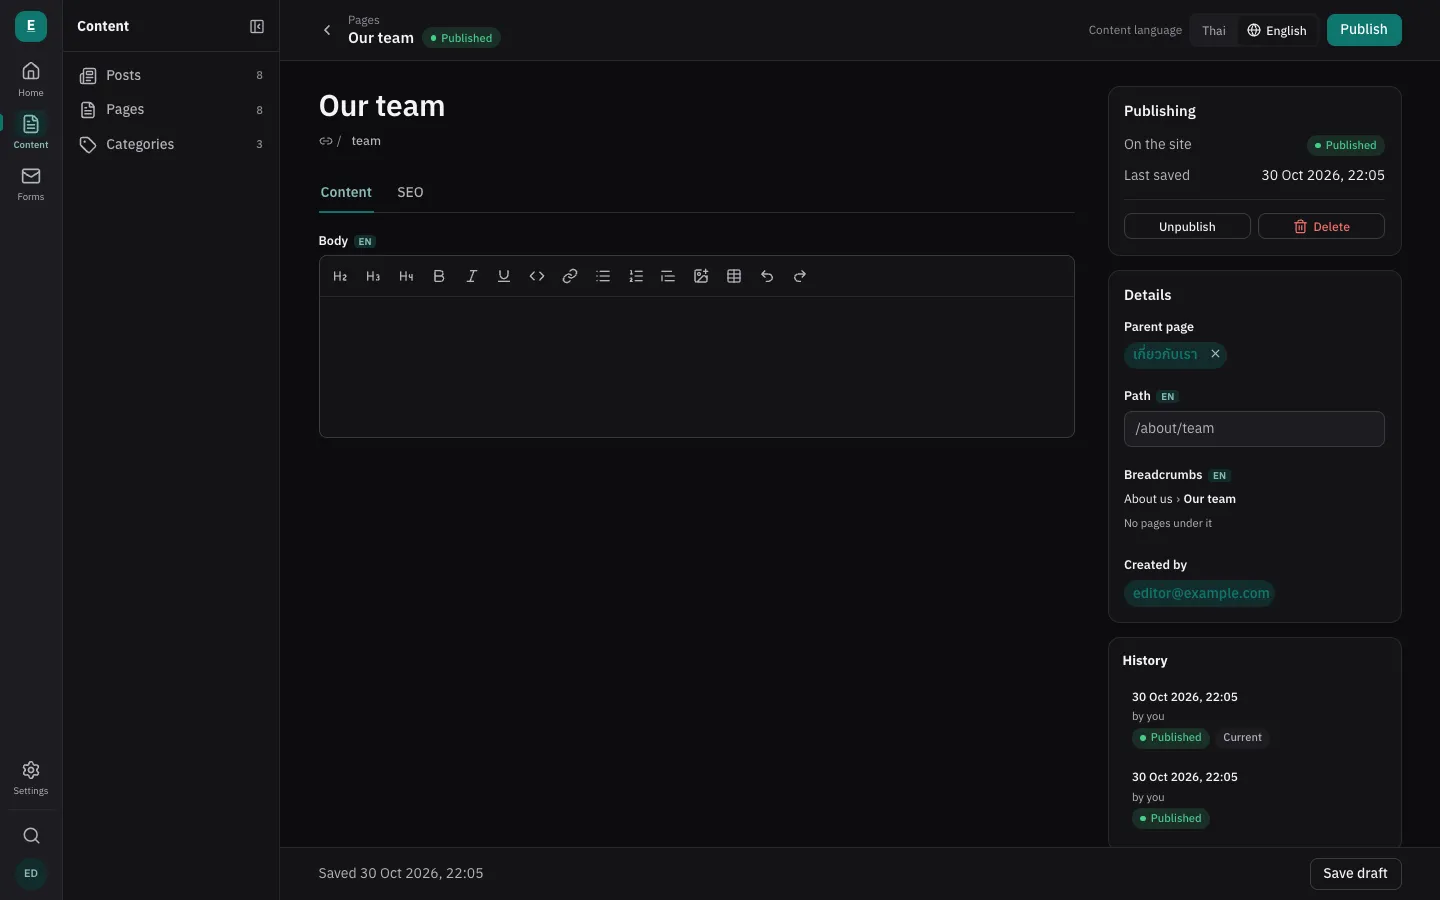Viewport: 1440px width, 900px height.
Task: Insert an image into the body
Action: [701, 276]
